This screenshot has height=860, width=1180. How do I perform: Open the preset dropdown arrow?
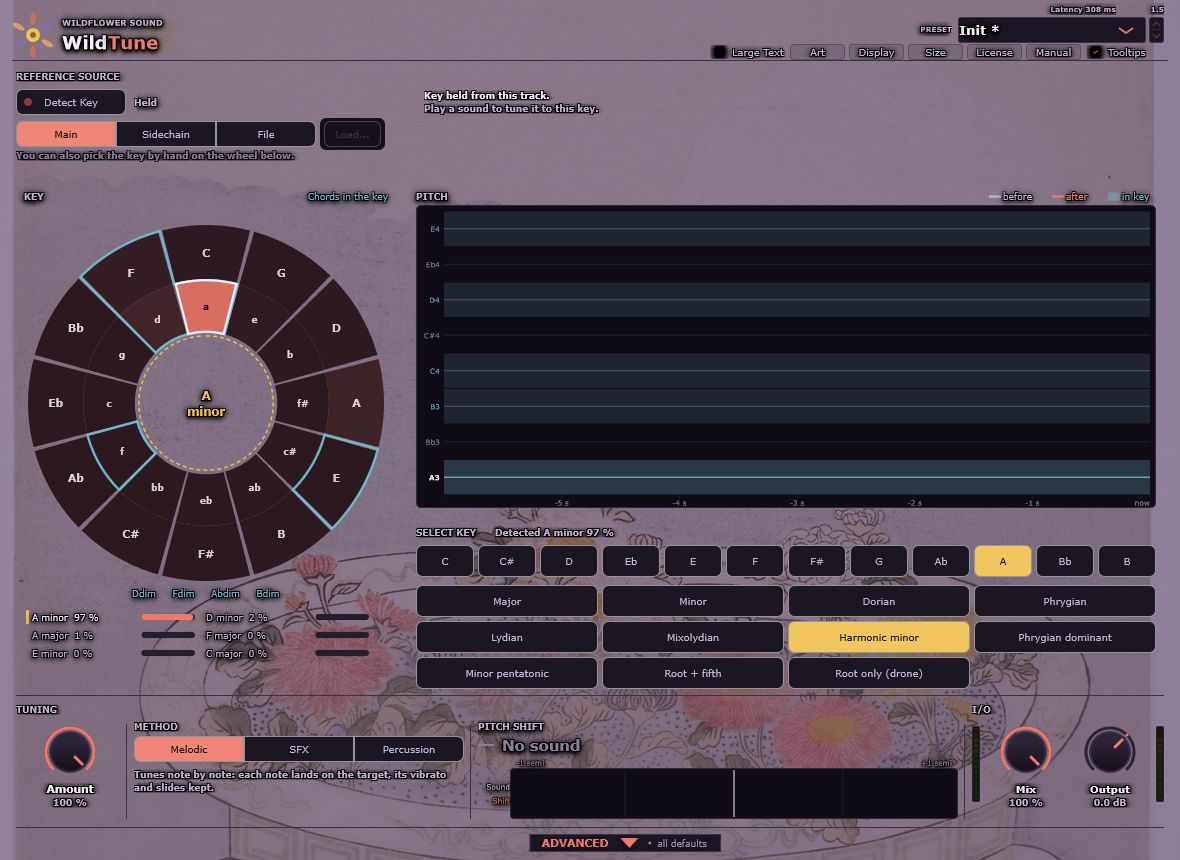click(x=1126, y=30)
